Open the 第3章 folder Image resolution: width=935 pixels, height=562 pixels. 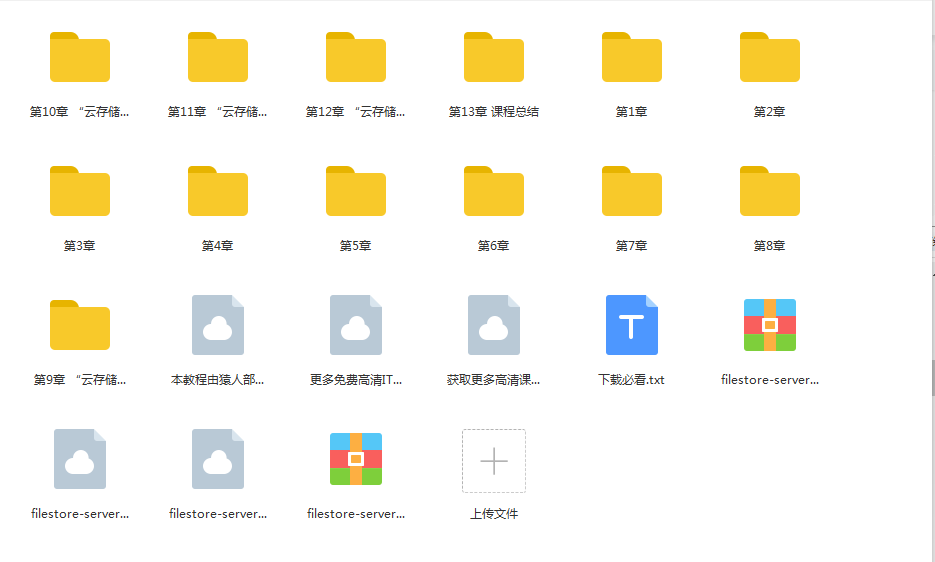pyautogui.click(x=80, y=192)
